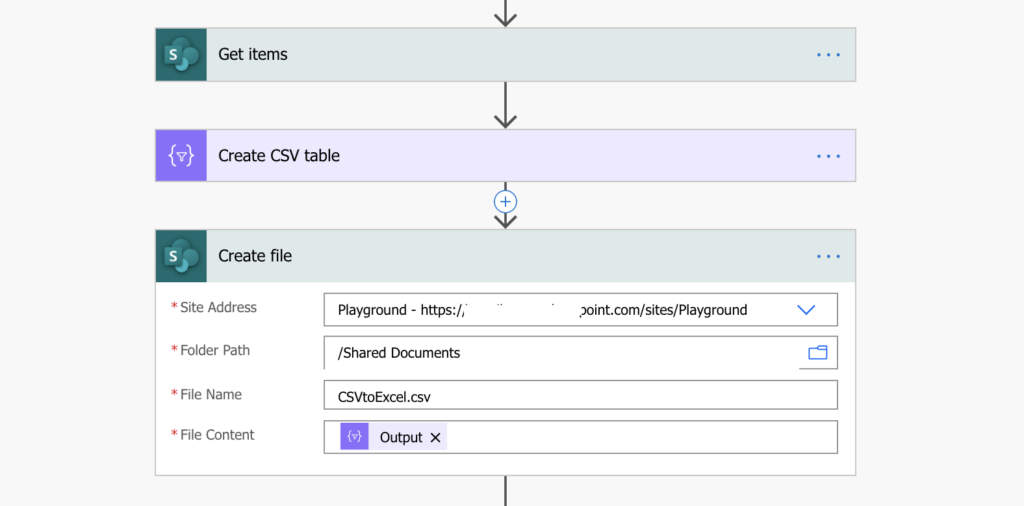Click the Folder Path field with /Shared Documents
Screen dimensions: 1024x506
[x=581, y=353]
